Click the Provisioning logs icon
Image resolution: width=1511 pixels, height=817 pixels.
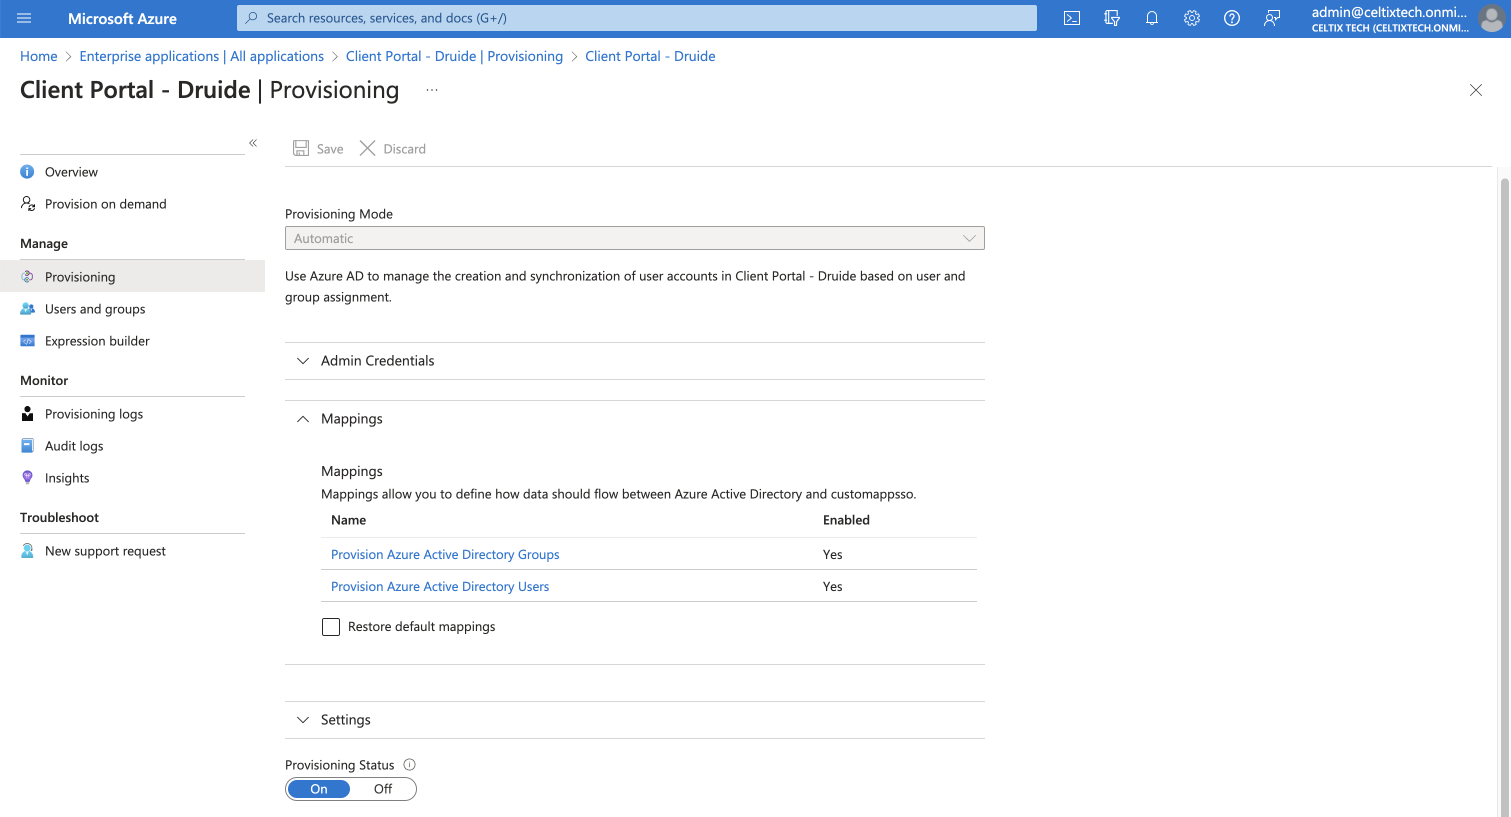click(28, 414)
